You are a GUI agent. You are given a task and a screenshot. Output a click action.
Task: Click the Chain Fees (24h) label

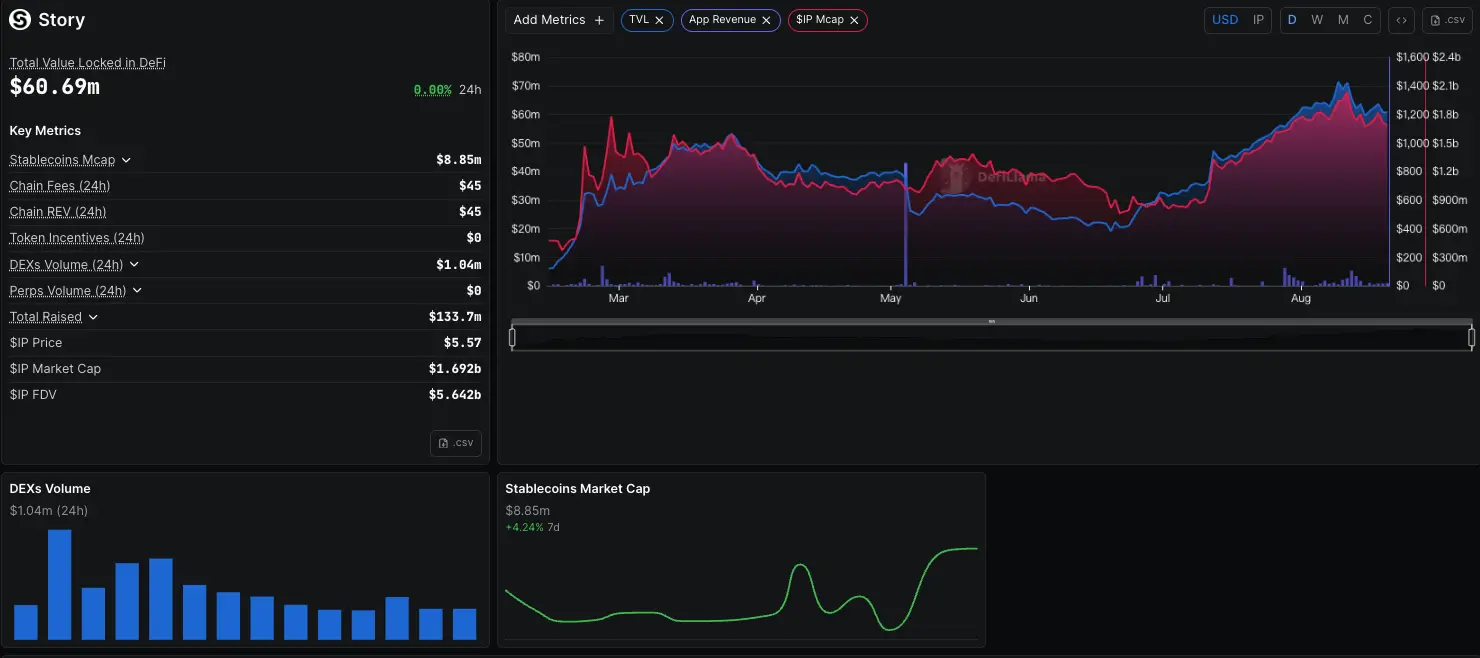pos(60,186)
